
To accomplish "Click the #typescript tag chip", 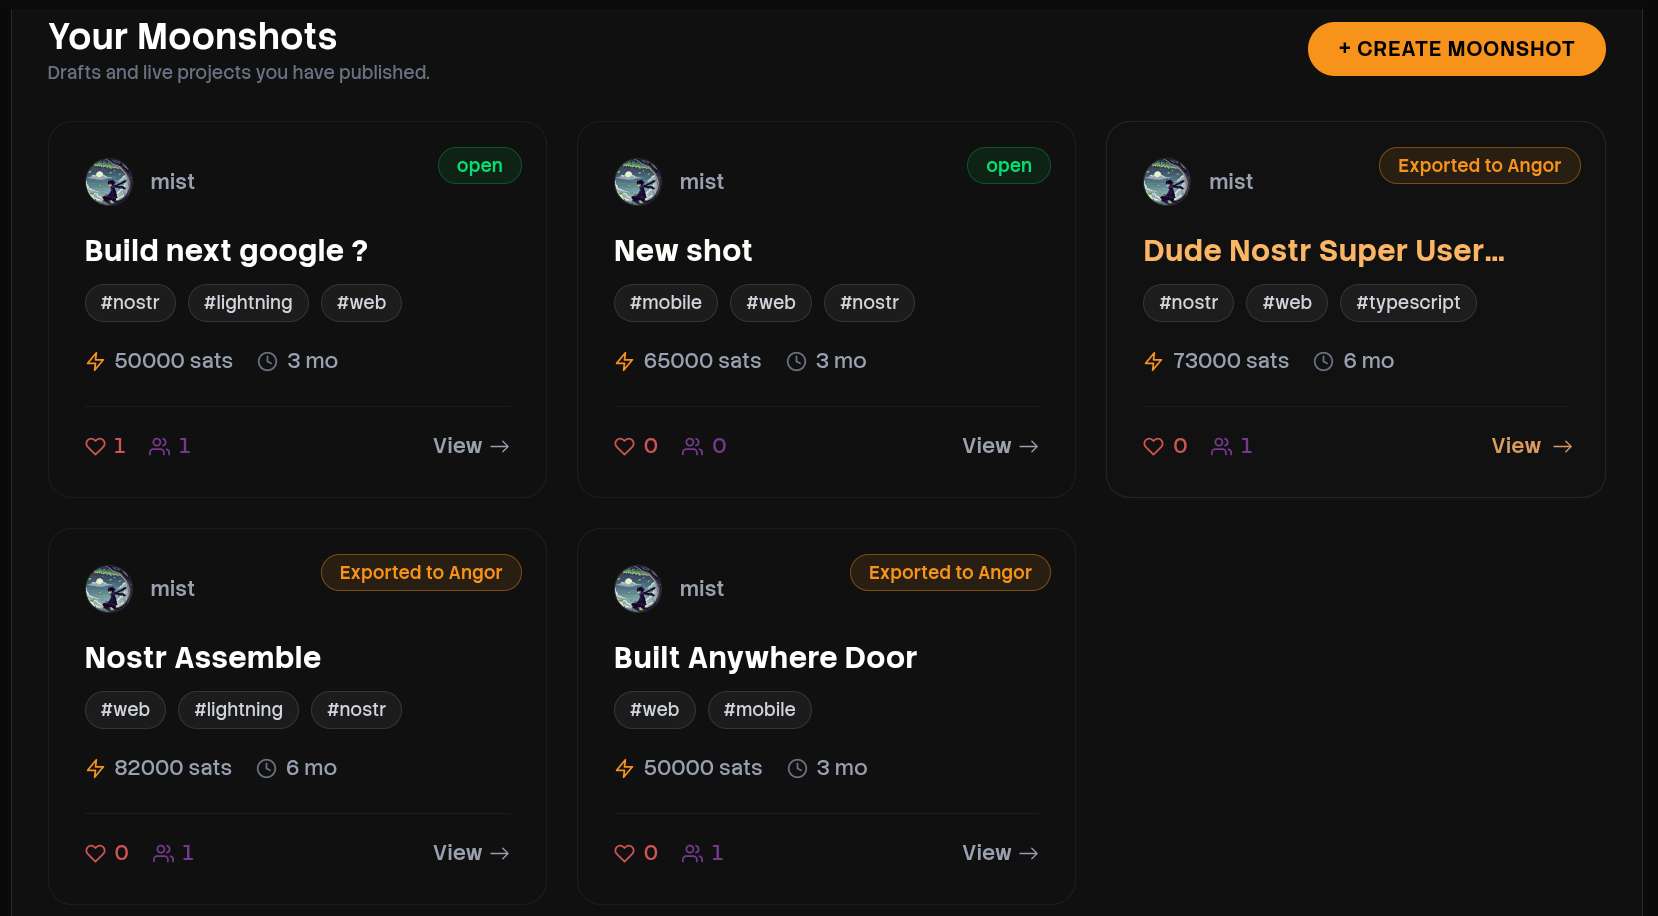I will [x=1407, y=303].
